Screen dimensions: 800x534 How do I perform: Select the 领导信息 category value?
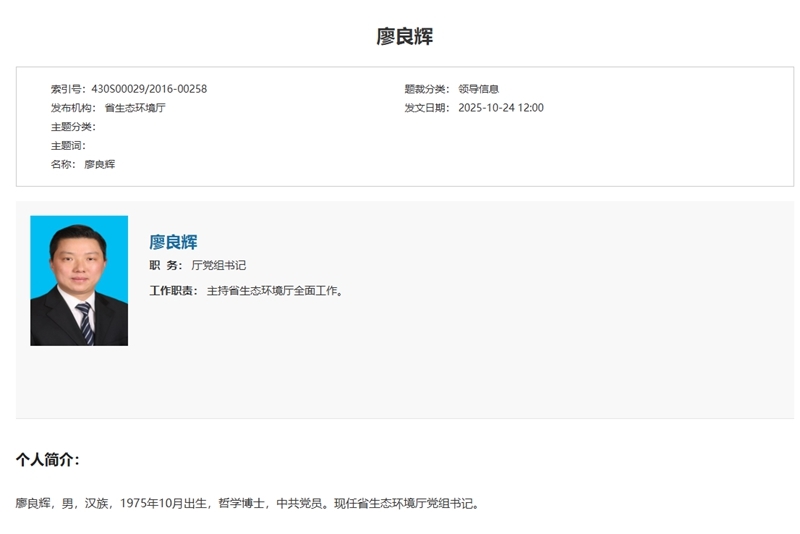[x=478, y=89]
